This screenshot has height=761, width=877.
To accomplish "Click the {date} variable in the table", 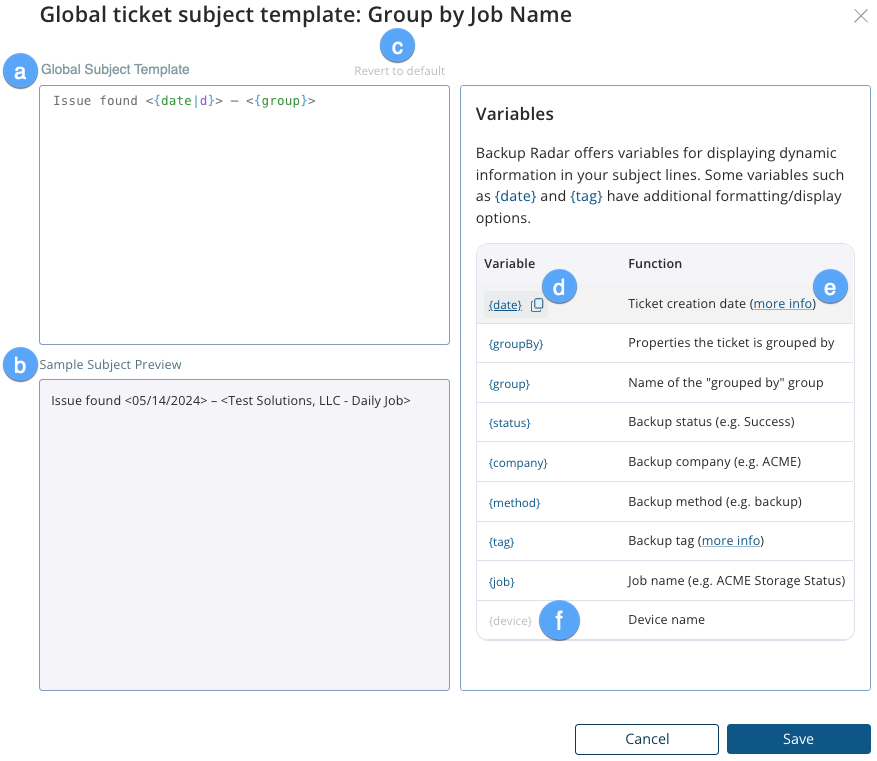I will (505, 305).
